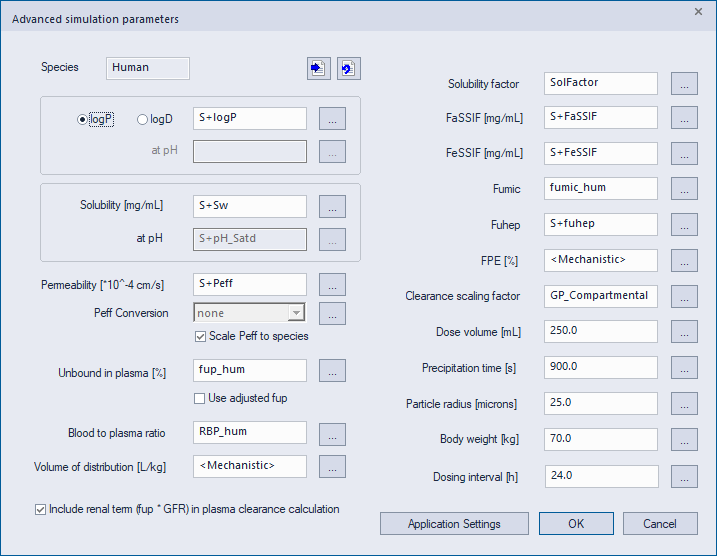Click ellipsis button for FaSSIF
Image resolution: width=717 pixels, height=556 pixels.
tap(685, 118)
